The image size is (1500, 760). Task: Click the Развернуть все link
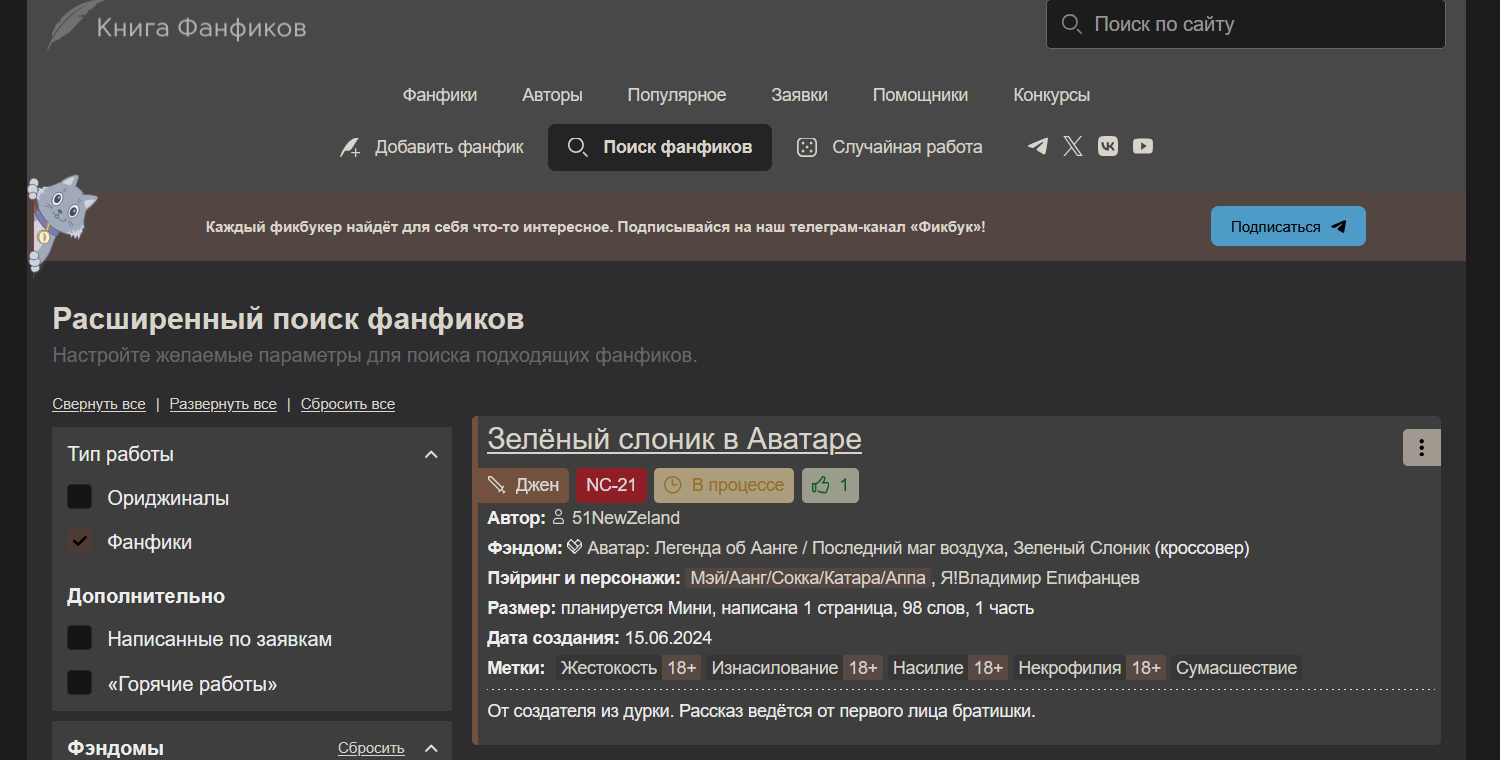click(223, 404)
